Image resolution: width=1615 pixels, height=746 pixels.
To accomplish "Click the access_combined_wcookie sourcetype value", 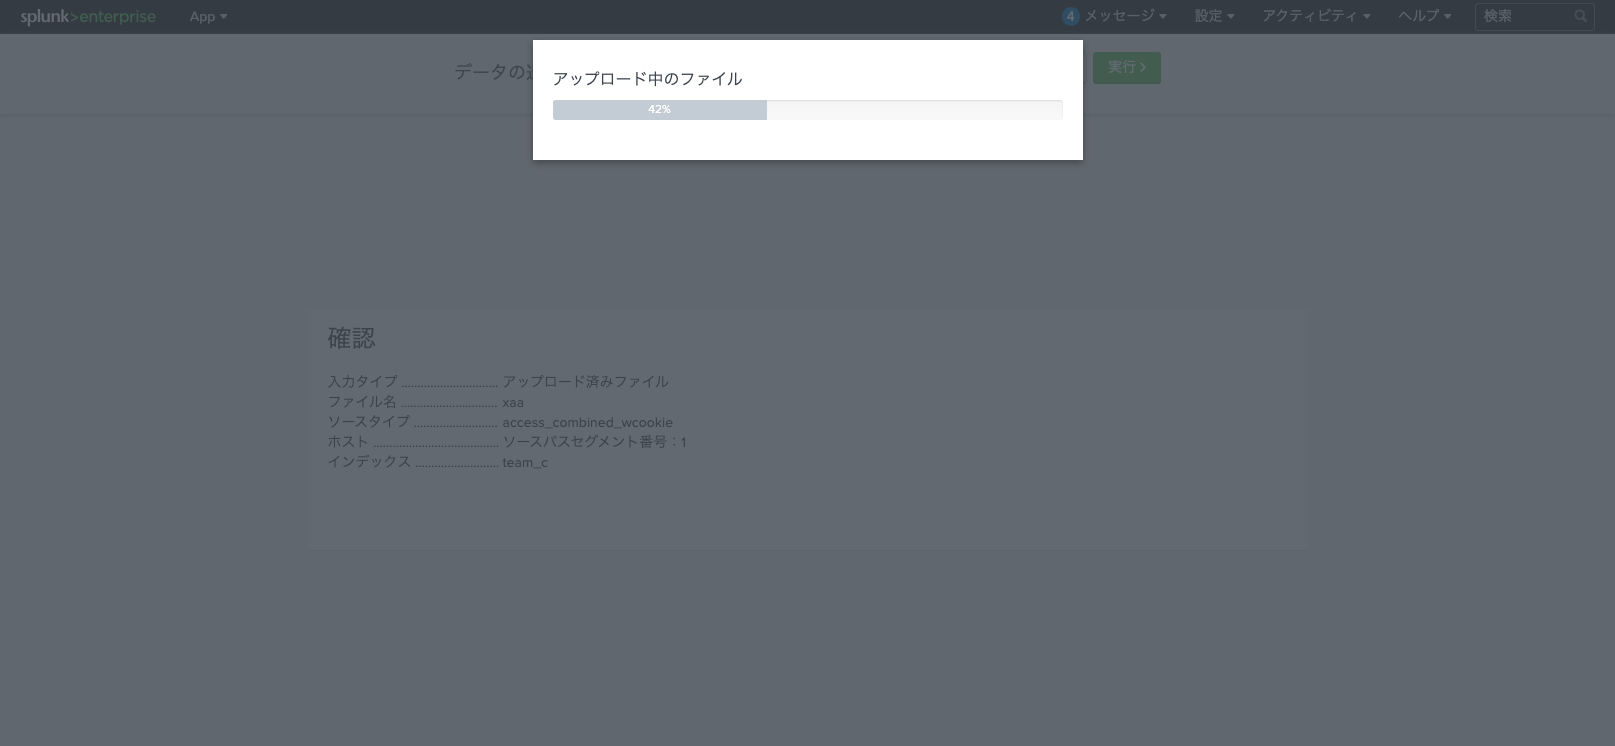I will pos(587,422).
